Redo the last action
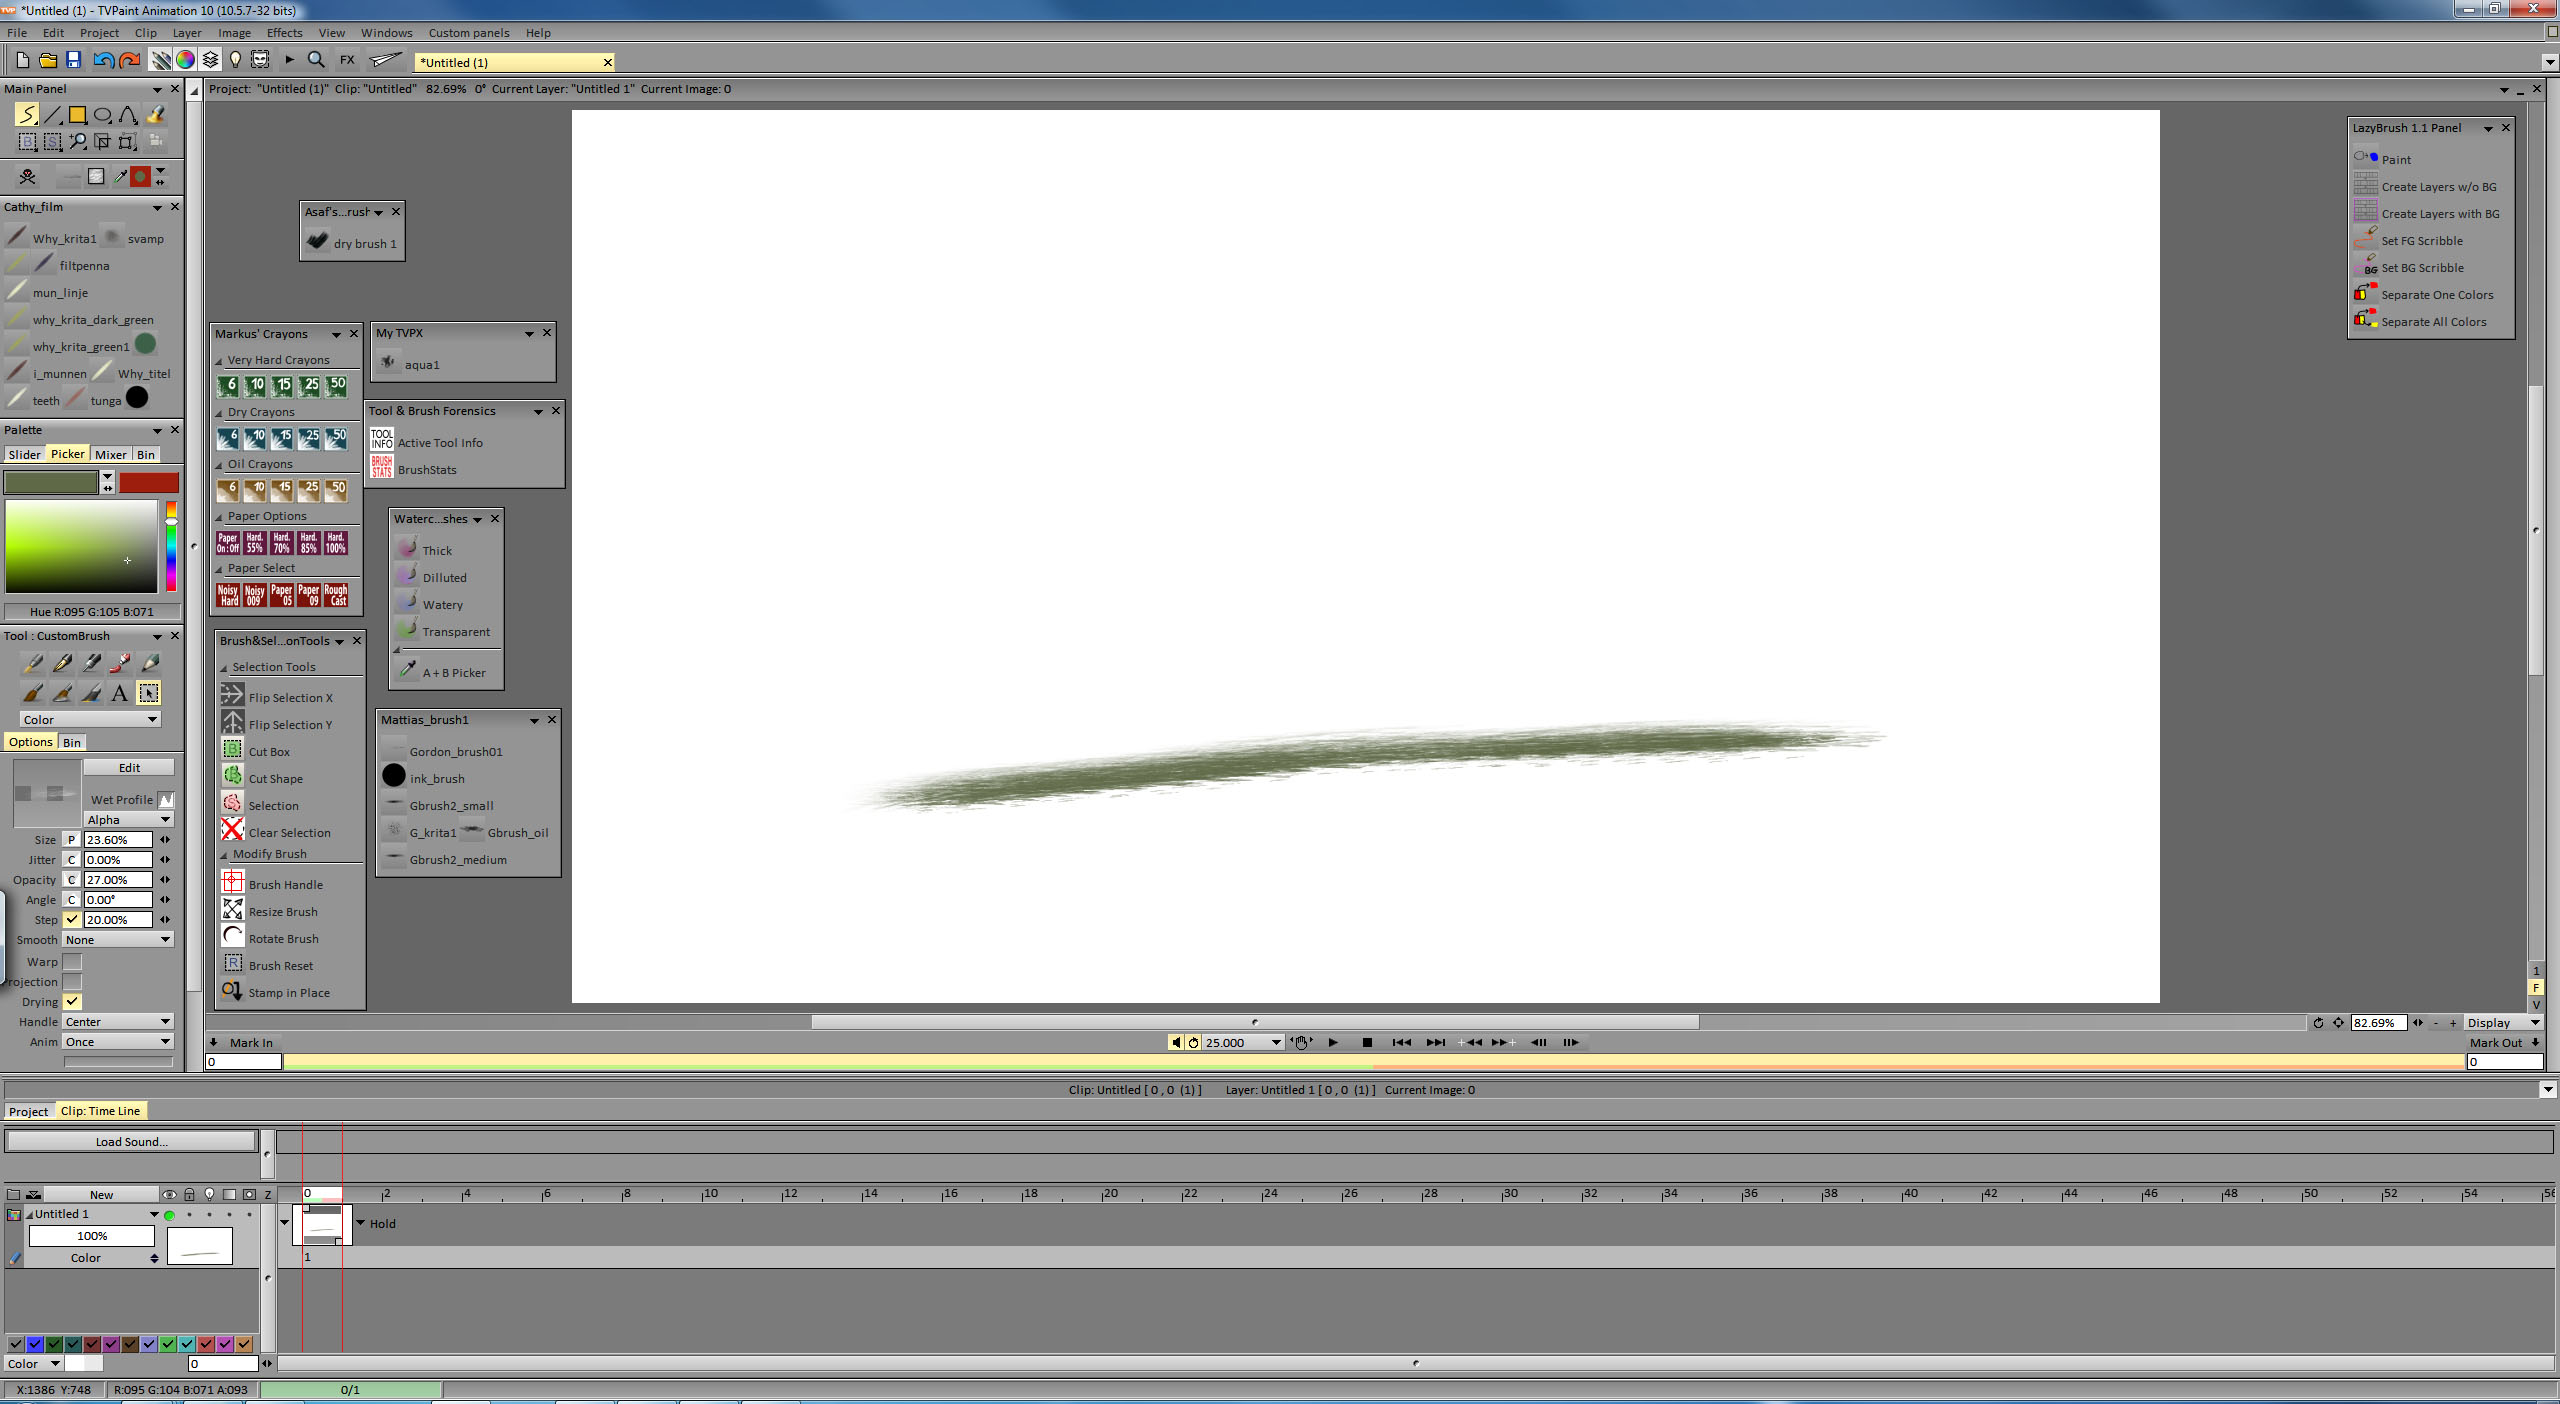 [x=129, y=60]
